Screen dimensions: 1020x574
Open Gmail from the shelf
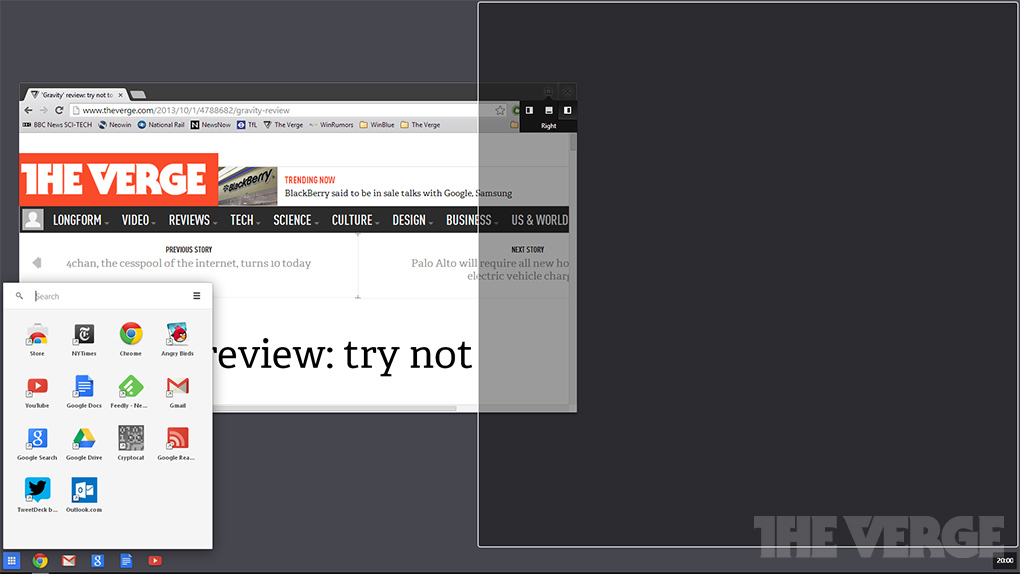[x=69, y=560]
